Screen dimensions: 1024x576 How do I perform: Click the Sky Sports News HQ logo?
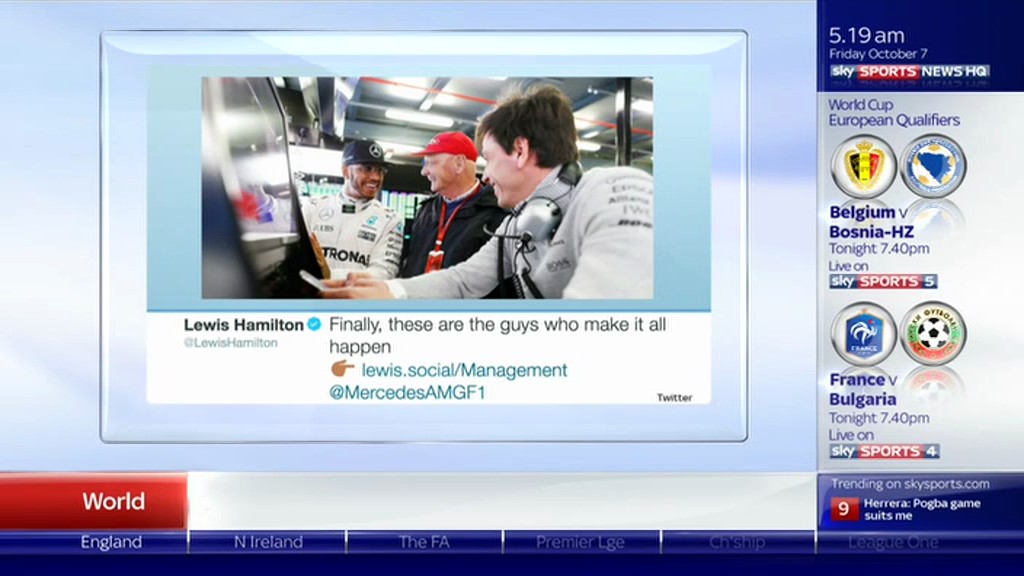(x=909, y=72)
